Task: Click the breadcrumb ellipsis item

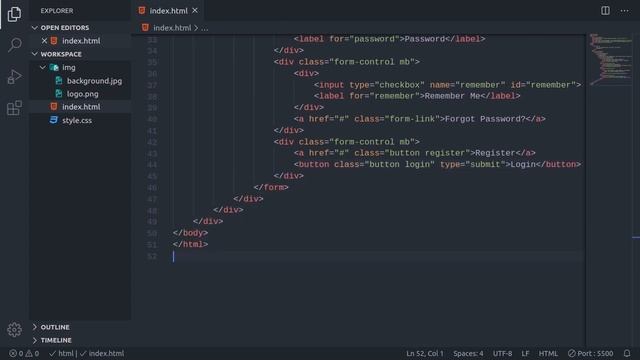Action: click(x=204, y=28)
